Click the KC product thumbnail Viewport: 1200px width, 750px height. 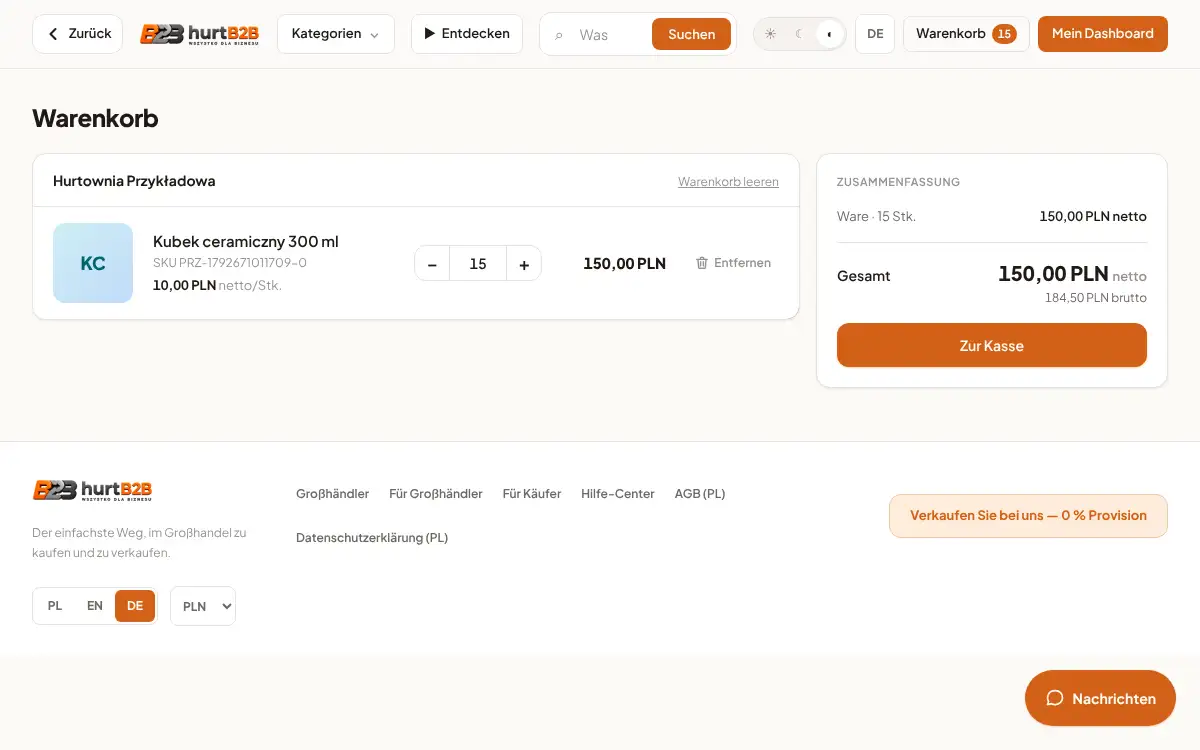(93, 263)
